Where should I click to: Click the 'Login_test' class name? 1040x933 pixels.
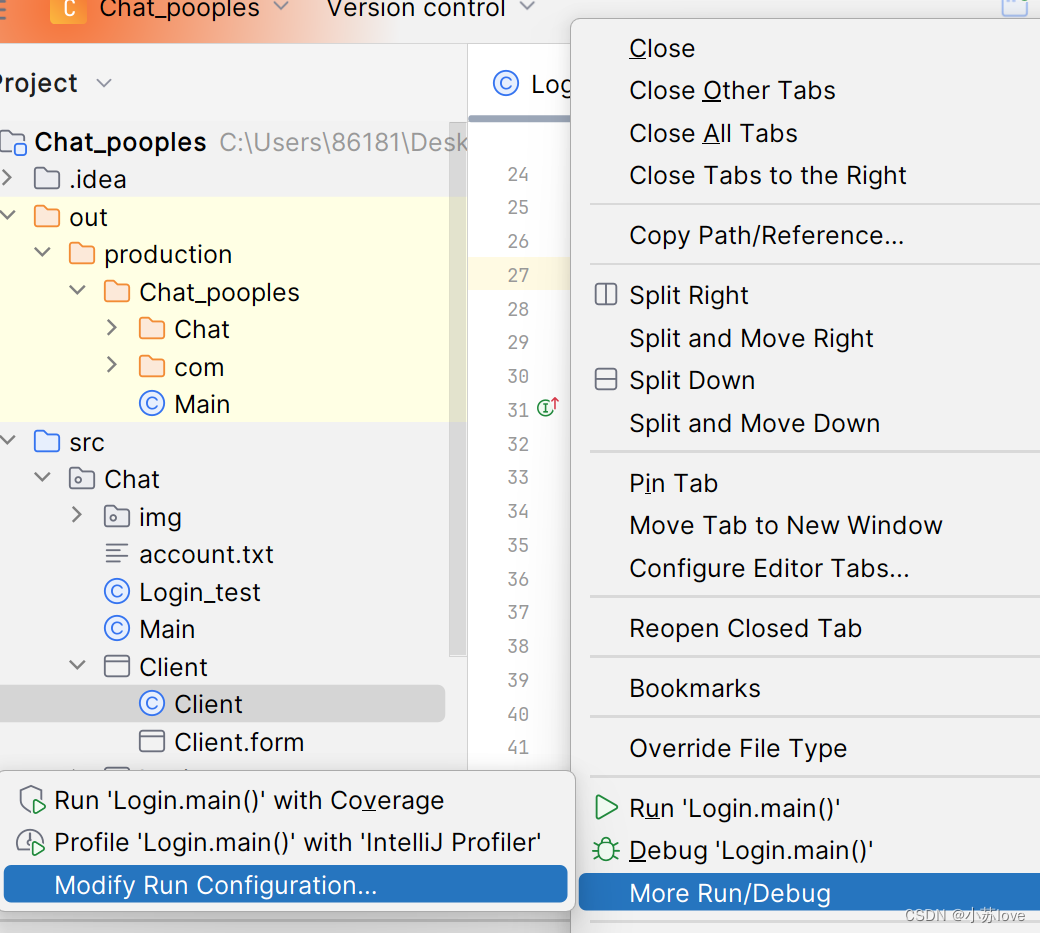[200, 592]
